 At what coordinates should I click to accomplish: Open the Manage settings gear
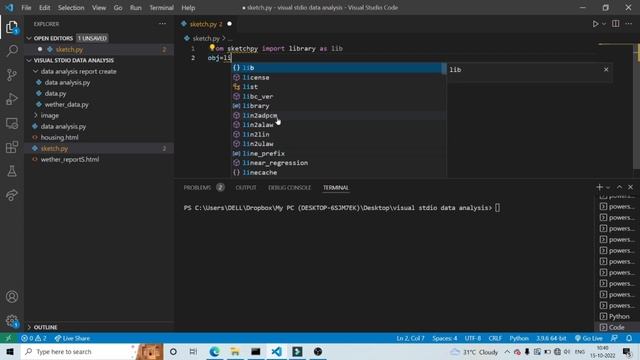(12, 321)
